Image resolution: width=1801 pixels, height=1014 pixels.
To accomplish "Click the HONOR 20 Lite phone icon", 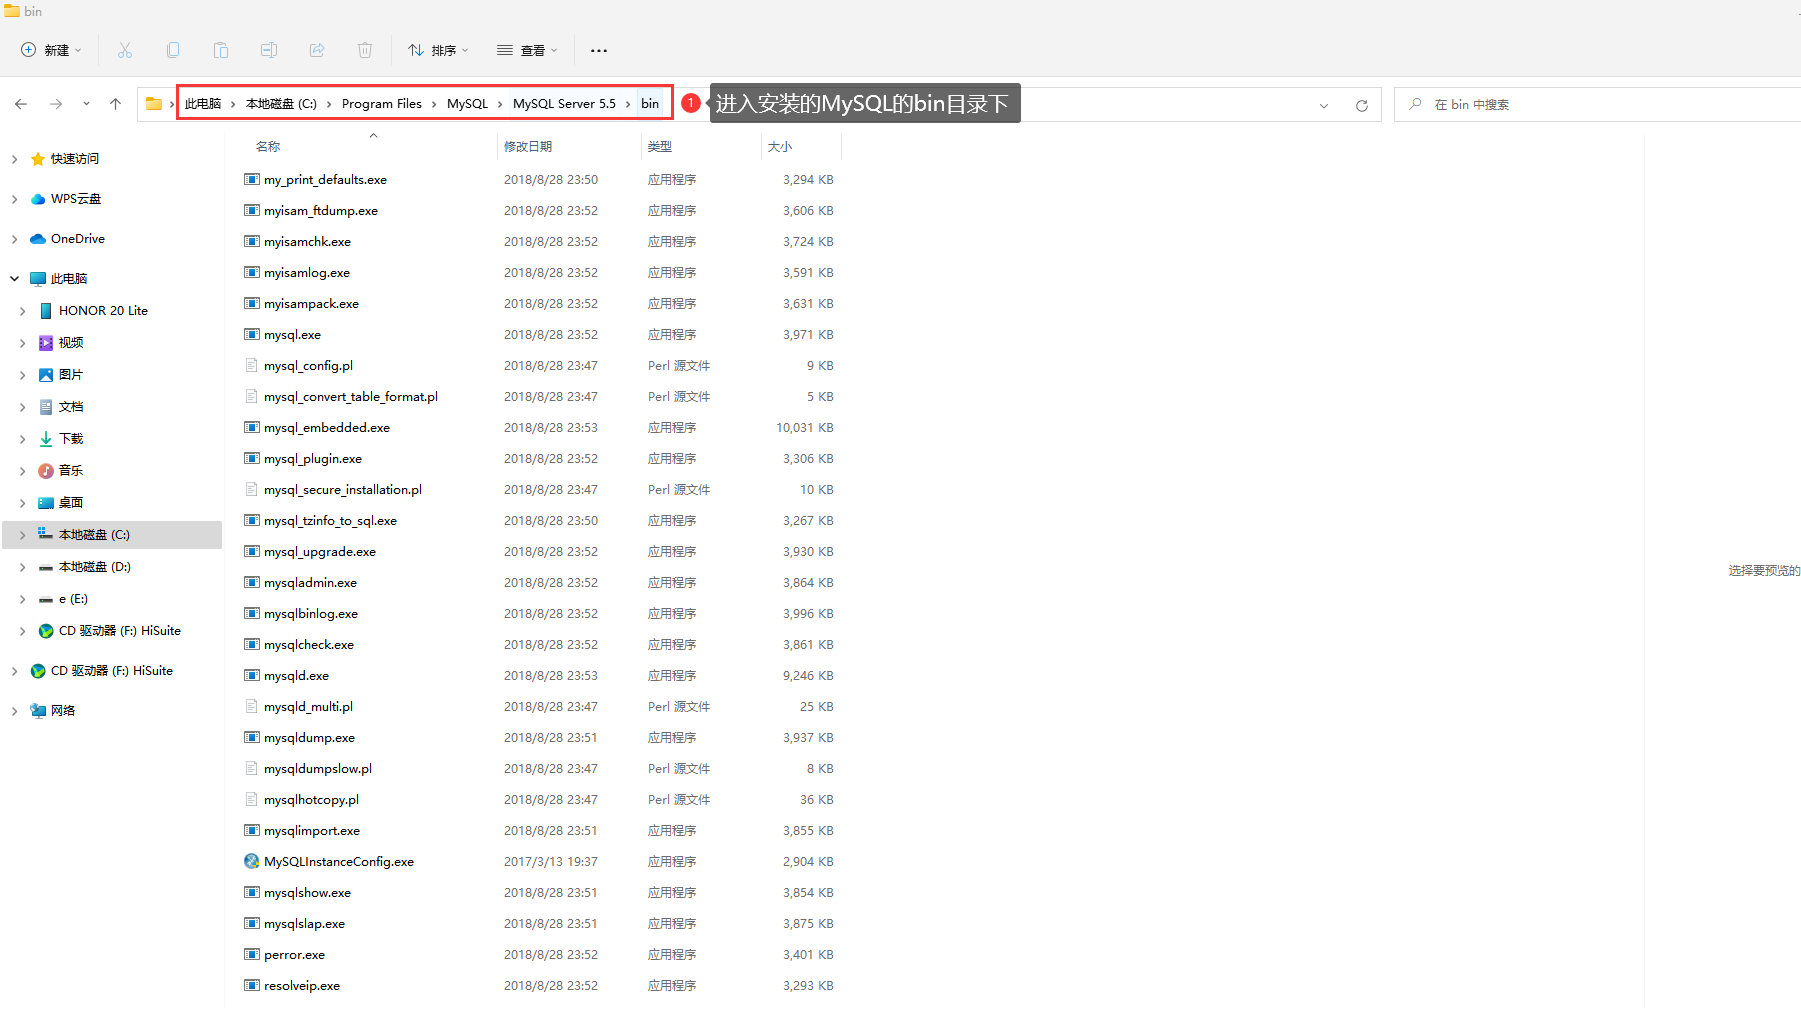I will click(46, 311).
